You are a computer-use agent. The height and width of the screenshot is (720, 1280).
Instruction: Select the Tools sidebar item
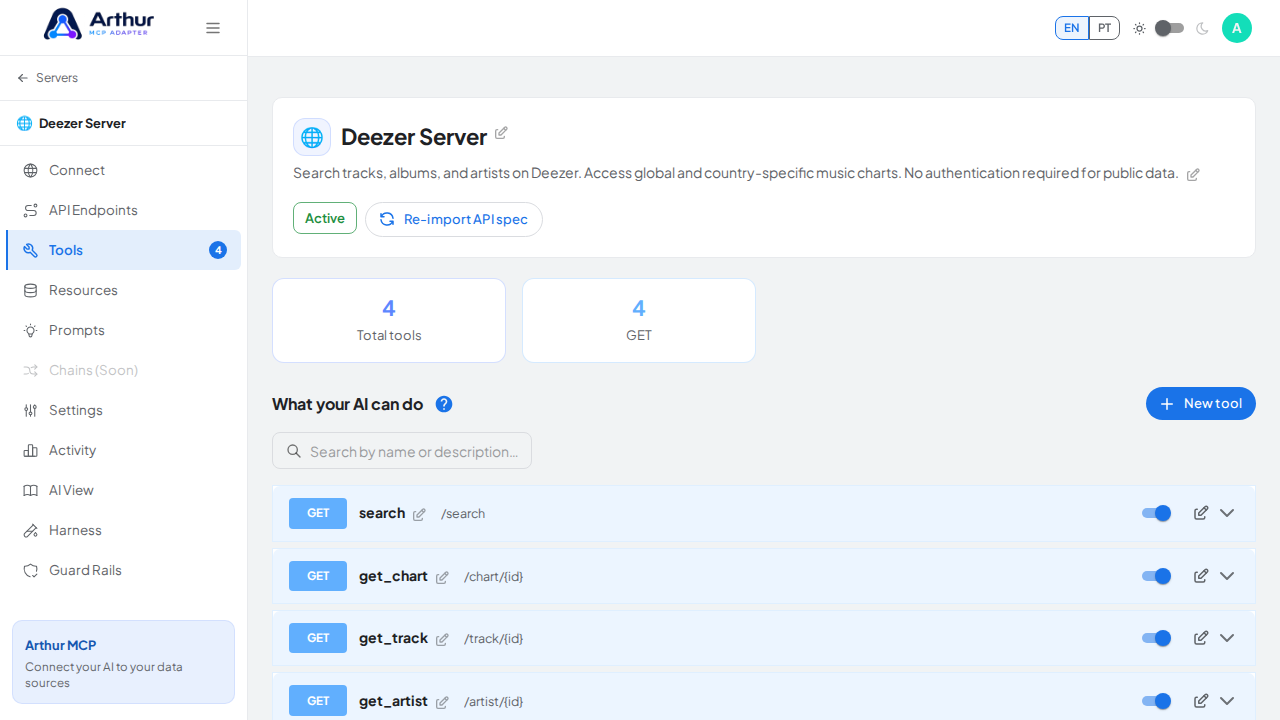pos(123,250)
